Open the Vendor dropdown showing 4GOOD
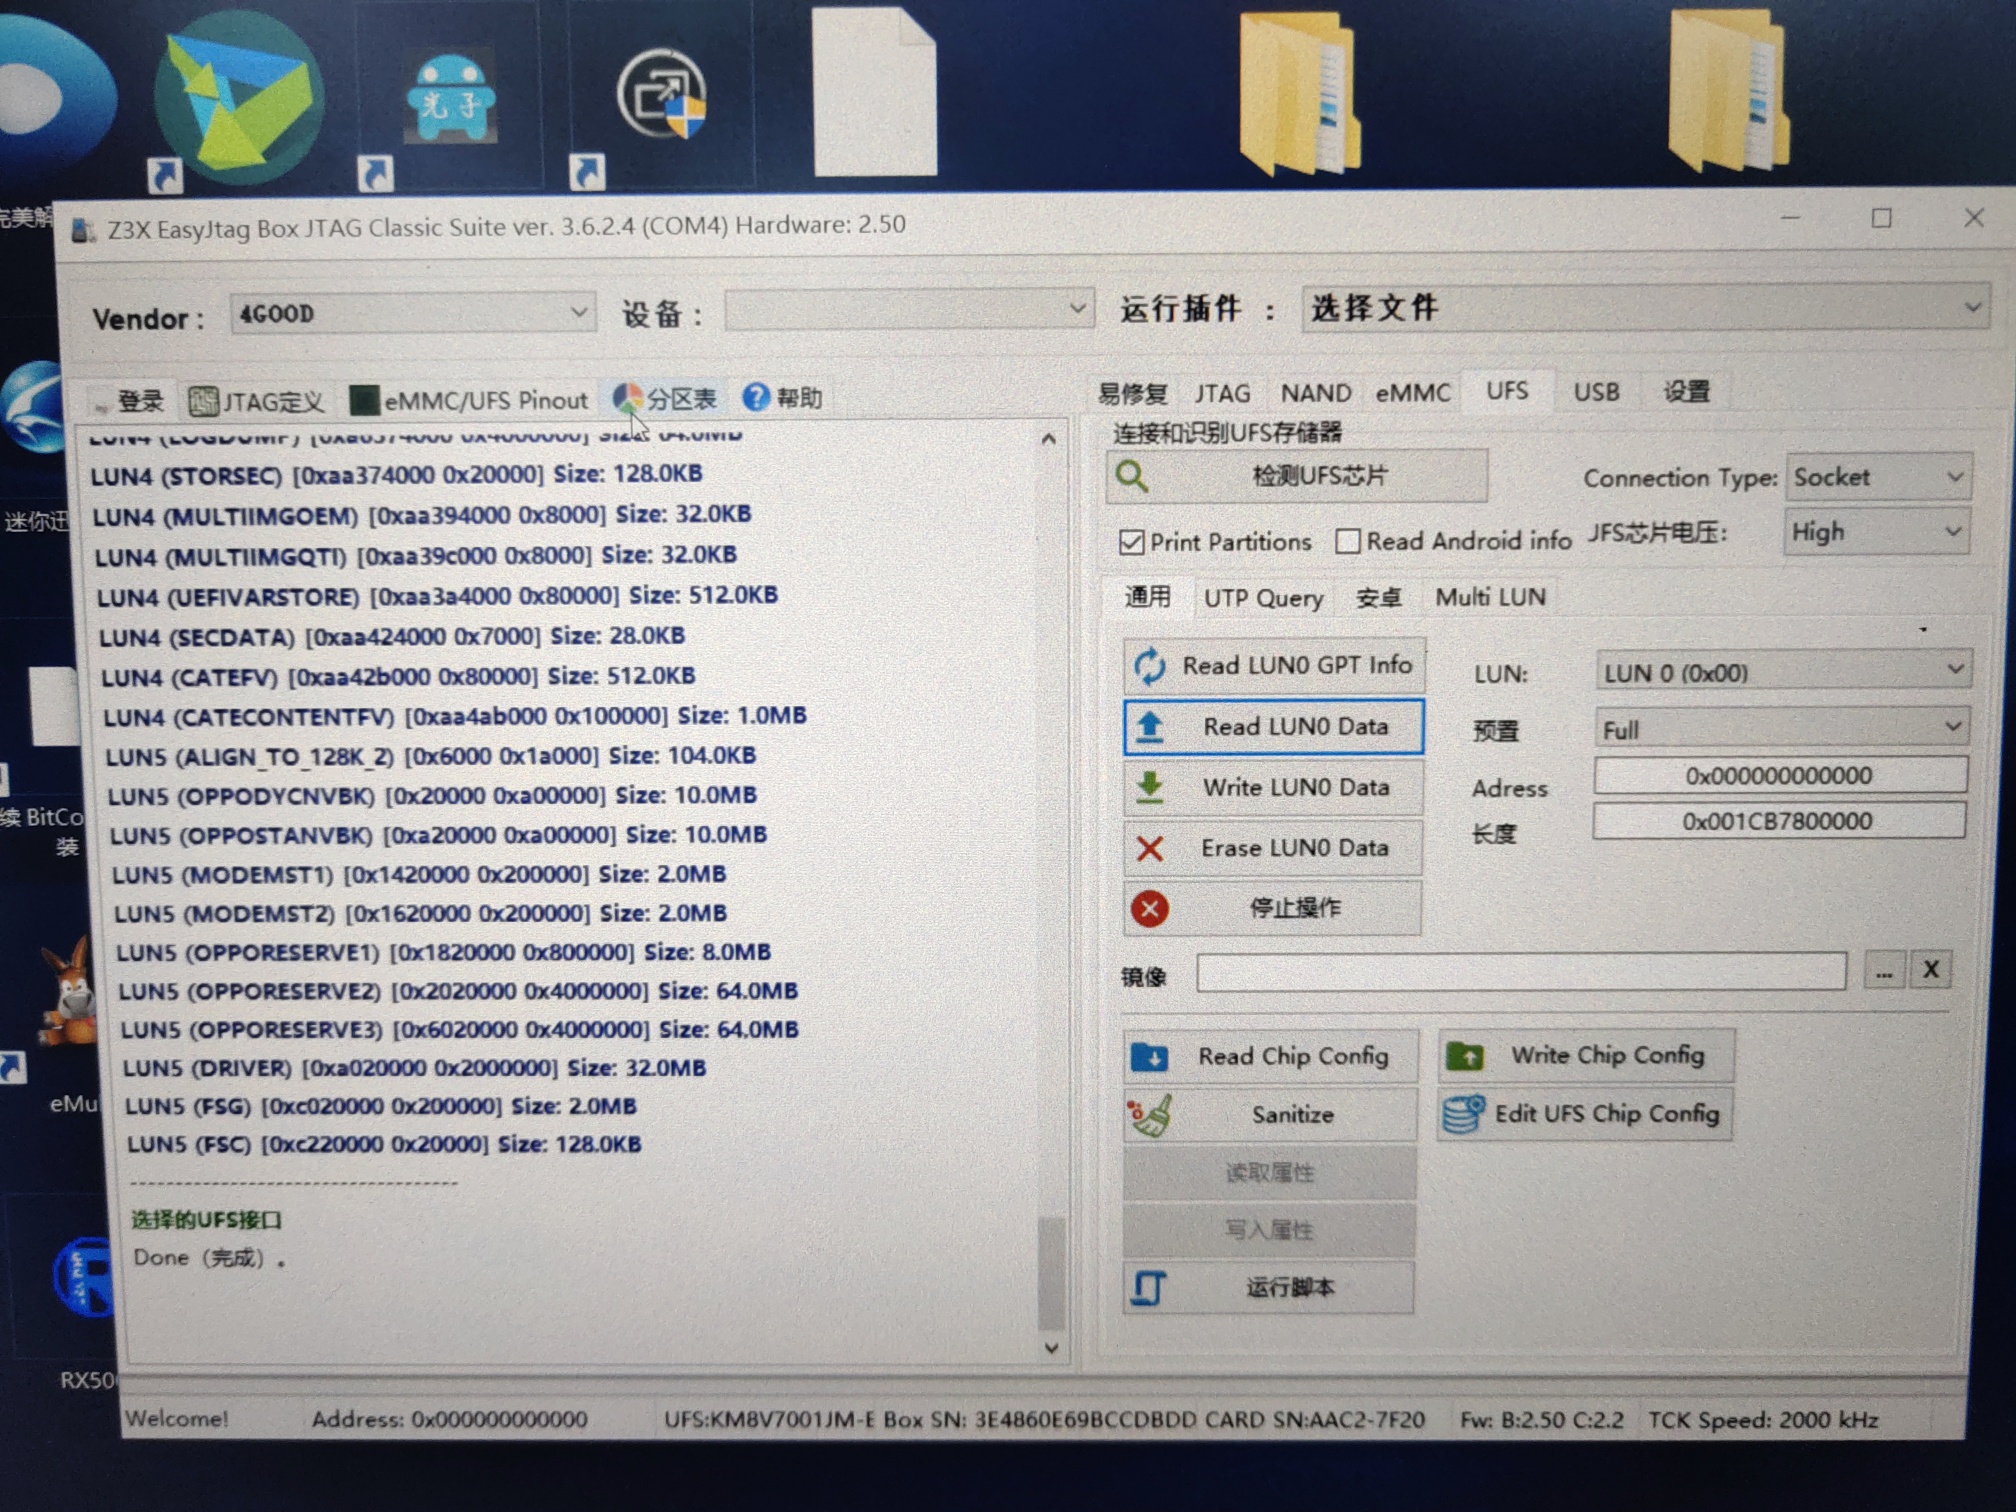 (412, 314)
